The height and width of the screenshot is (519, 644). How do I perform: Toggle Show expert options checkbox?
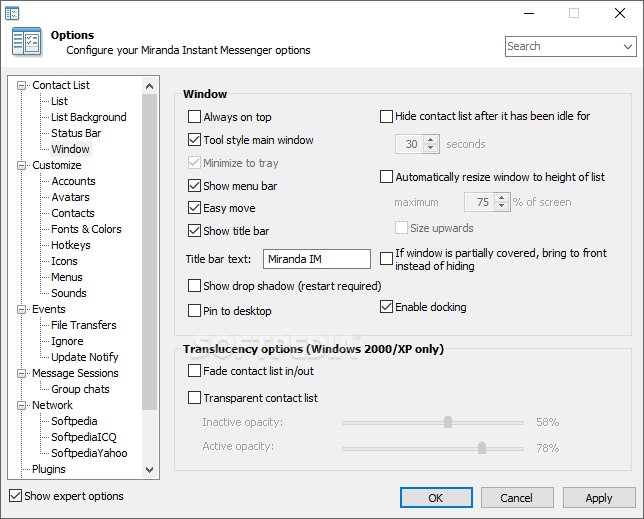(x=16, y=496)
